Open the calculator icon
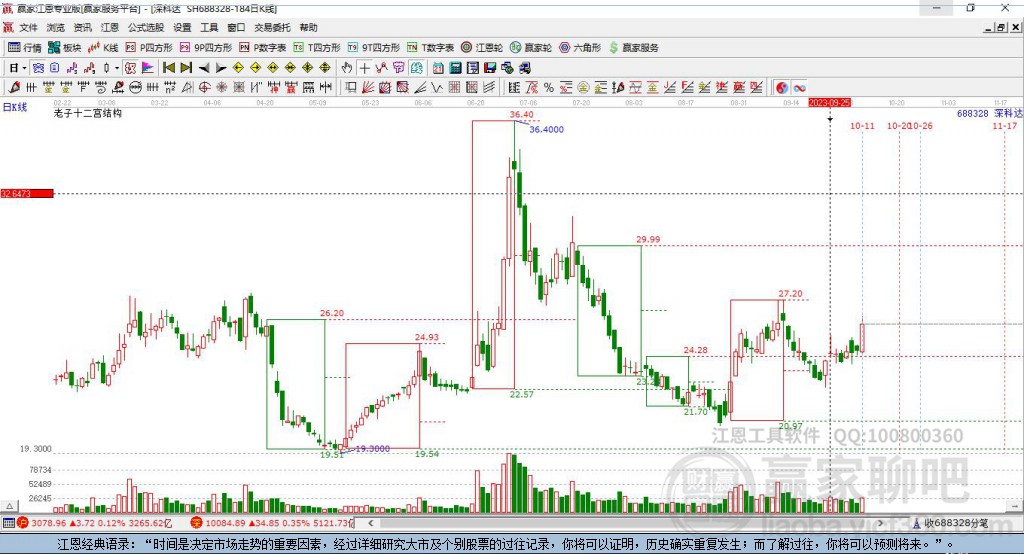The height and width of the screenshot is (554, 1024). point(455,68)
